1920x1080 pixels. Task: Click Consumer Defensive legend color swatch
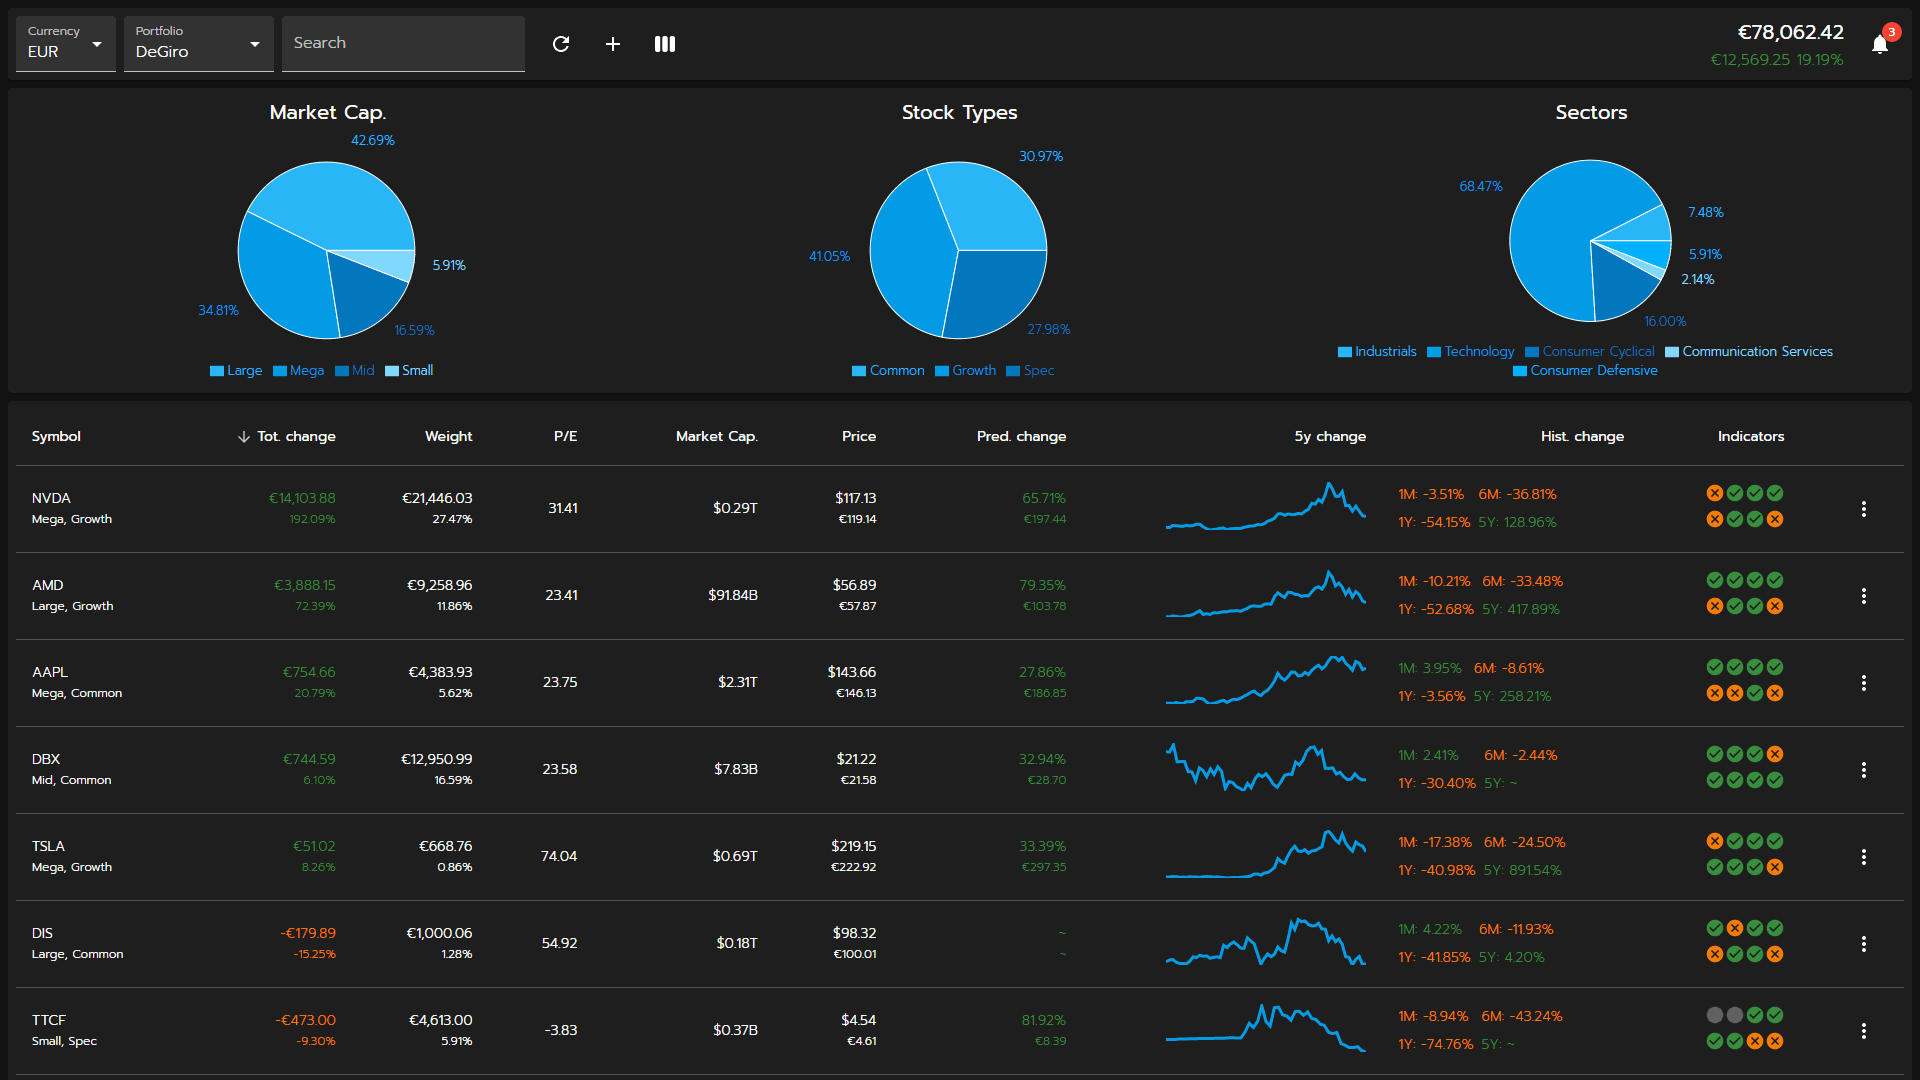pyautogui.click(x=1520, y=371)
